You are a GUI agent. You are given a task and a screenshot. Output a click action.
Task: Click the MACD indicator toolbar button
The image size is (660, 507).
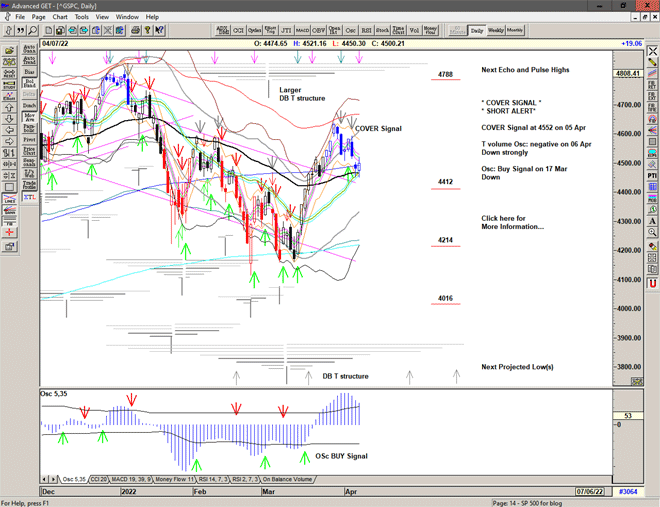(x=301, y=31)
